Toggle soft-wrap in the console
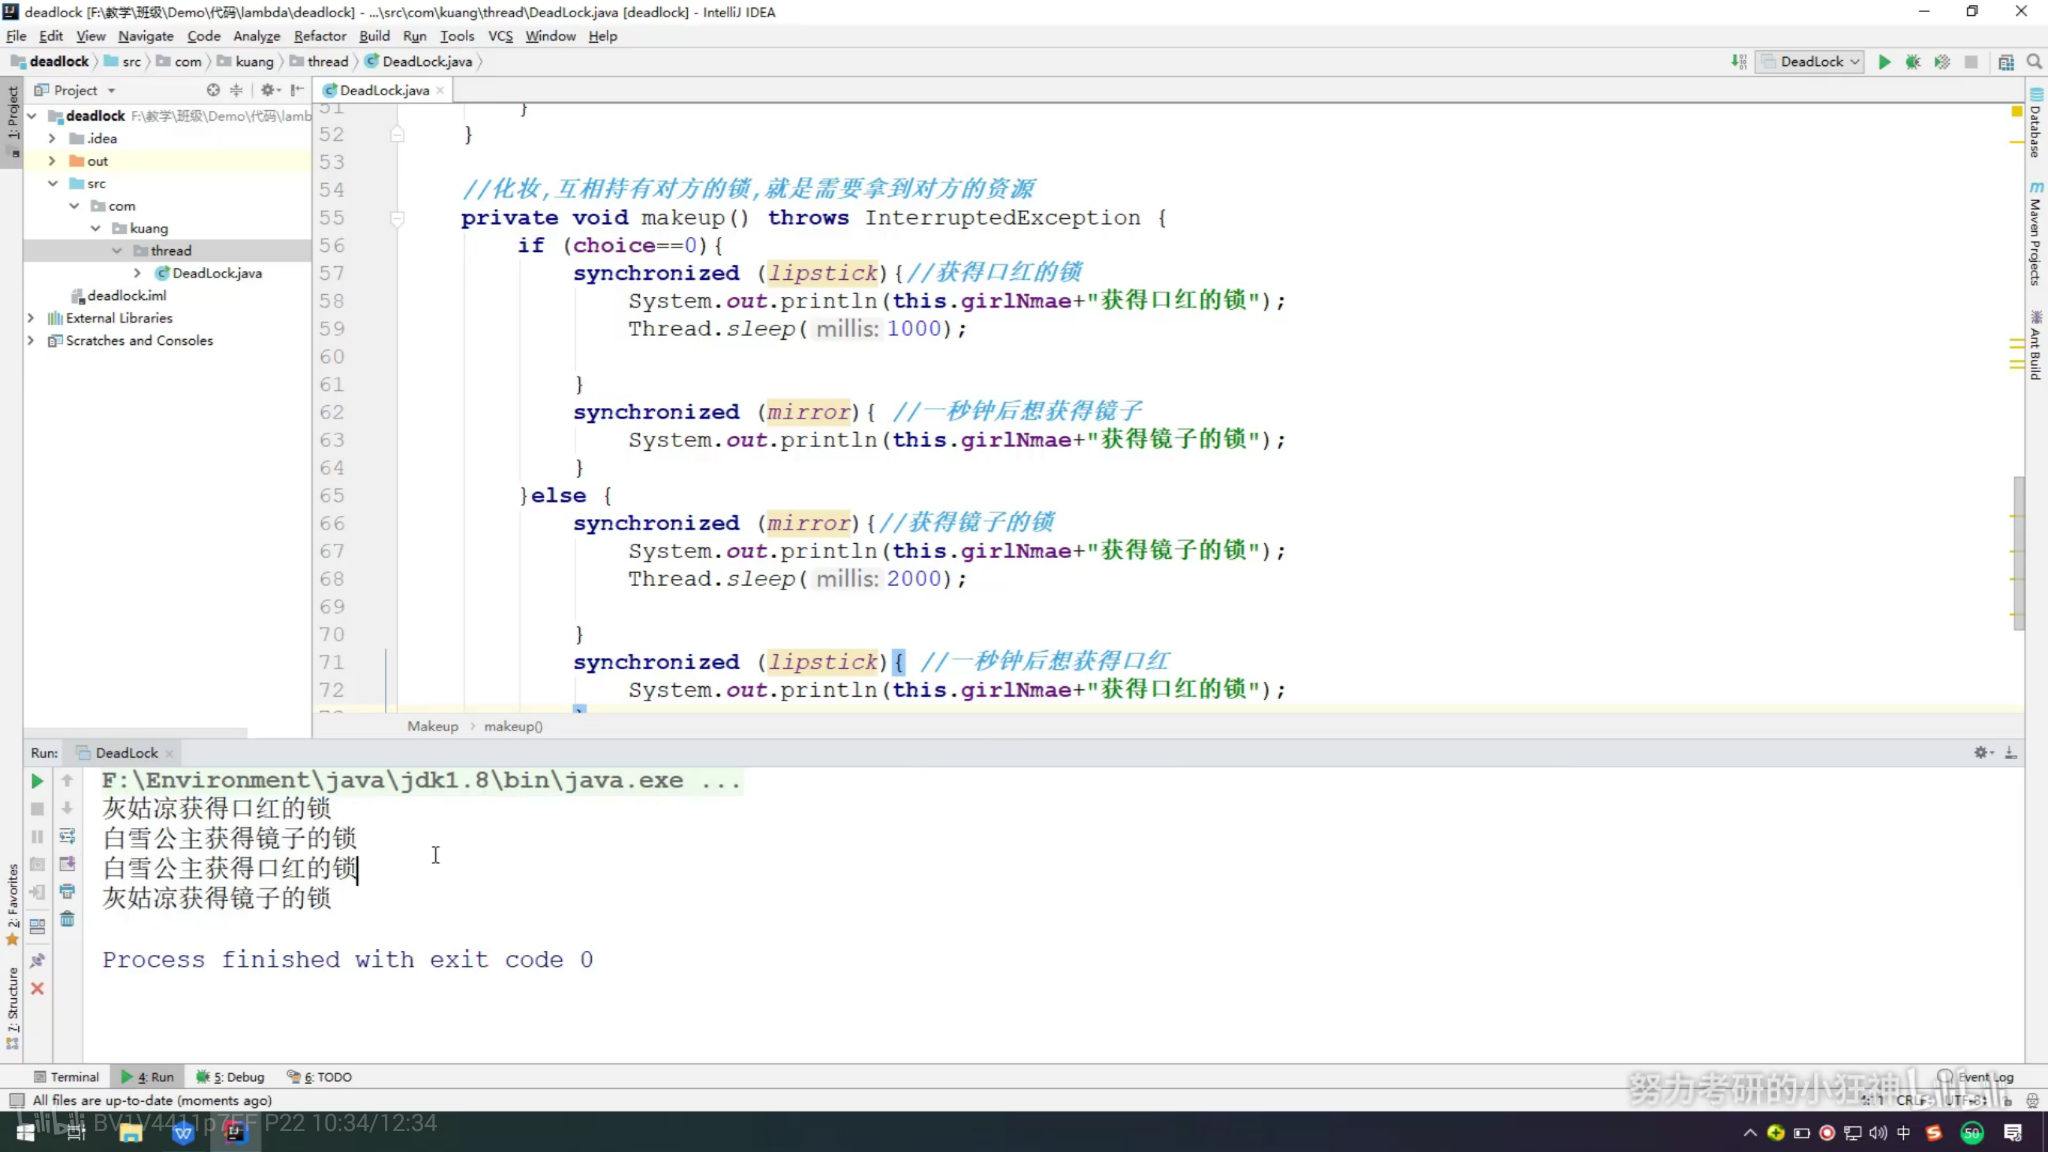This screenshot has height=1152, width=2048. click(x=67, y=836)
